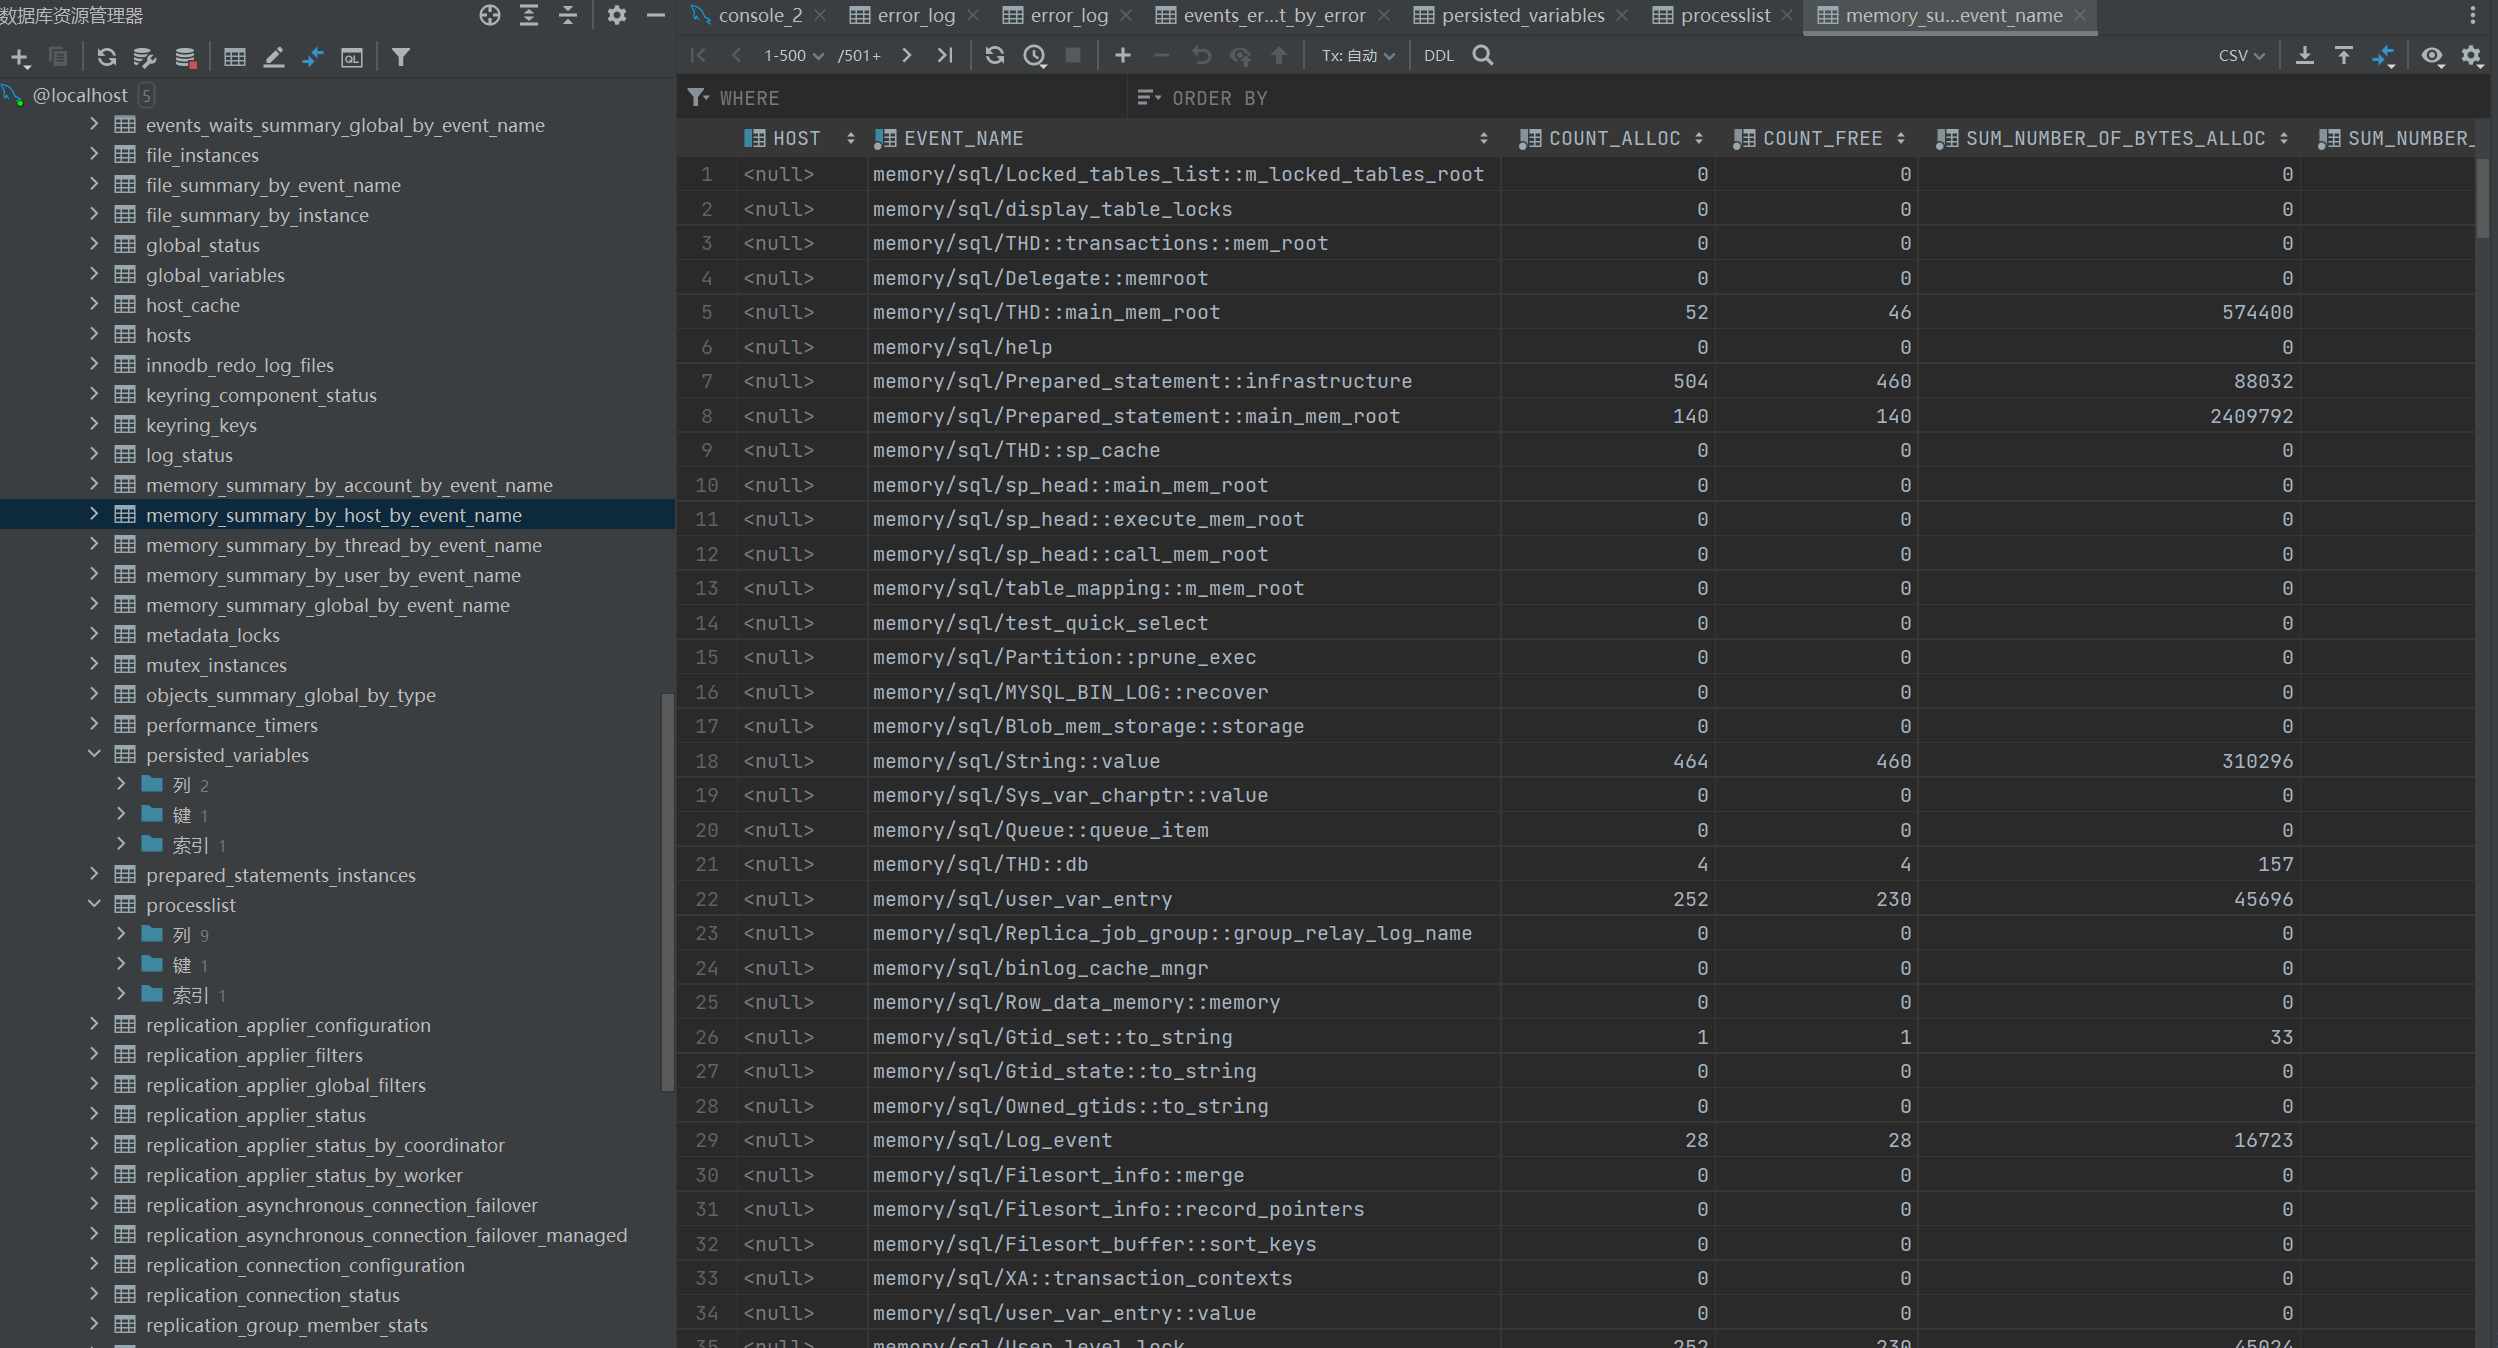Open the find search magnifier icon
Screen dimensions: 2498x1348
coord(1483,55)
